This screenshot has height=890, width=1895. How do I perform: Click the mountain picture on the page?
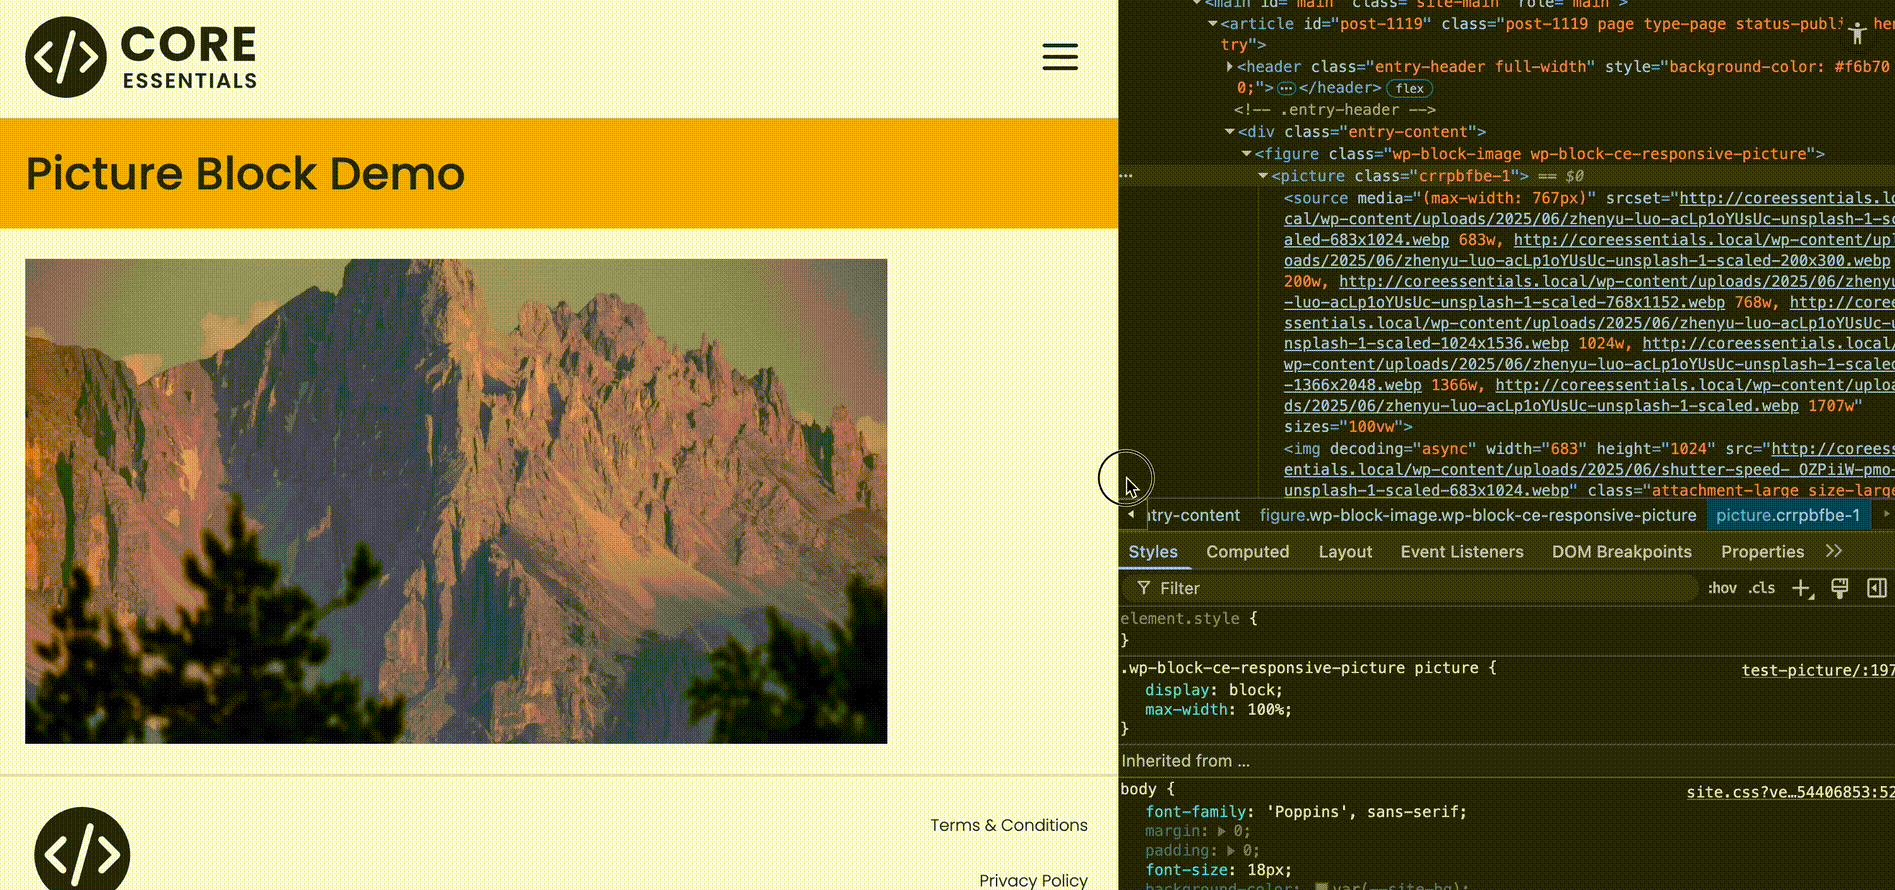pos(456,501)
